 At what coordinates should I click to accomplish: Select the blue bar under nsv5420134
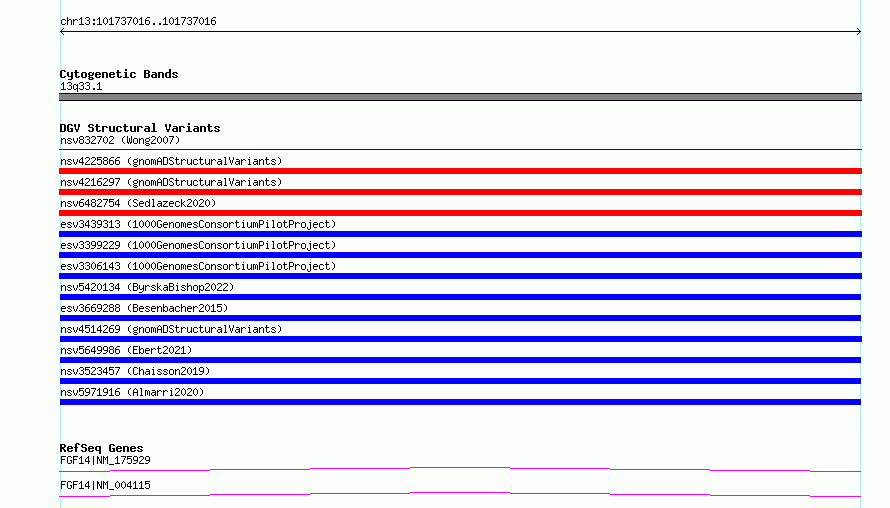click(x=460, y=297)
